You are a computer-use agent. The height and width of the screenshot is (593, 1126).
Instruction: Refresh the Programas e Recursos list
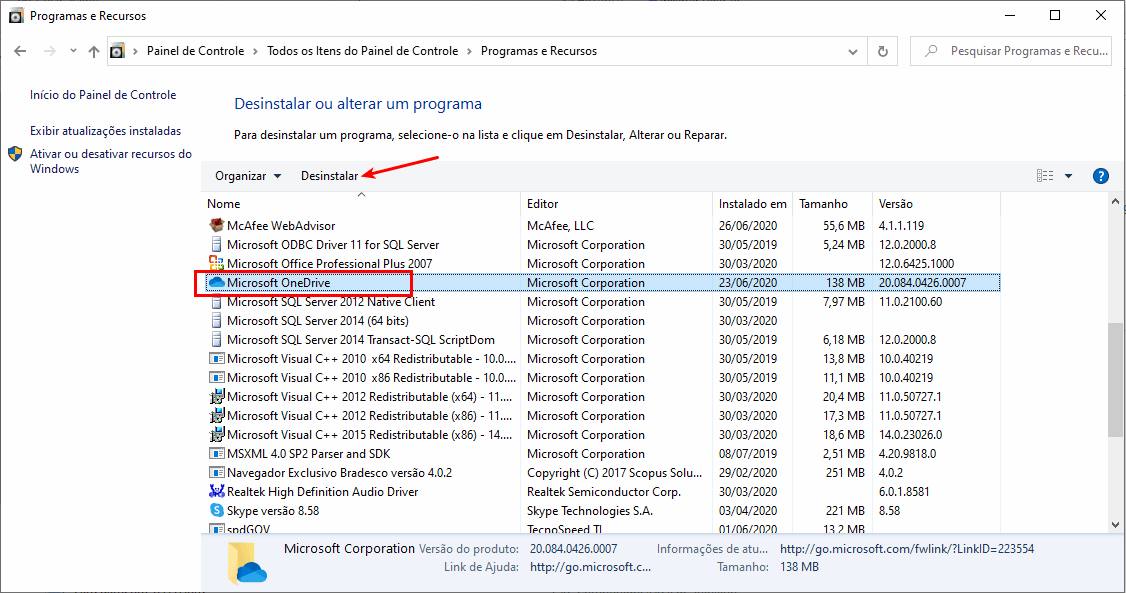coord(883,51)
